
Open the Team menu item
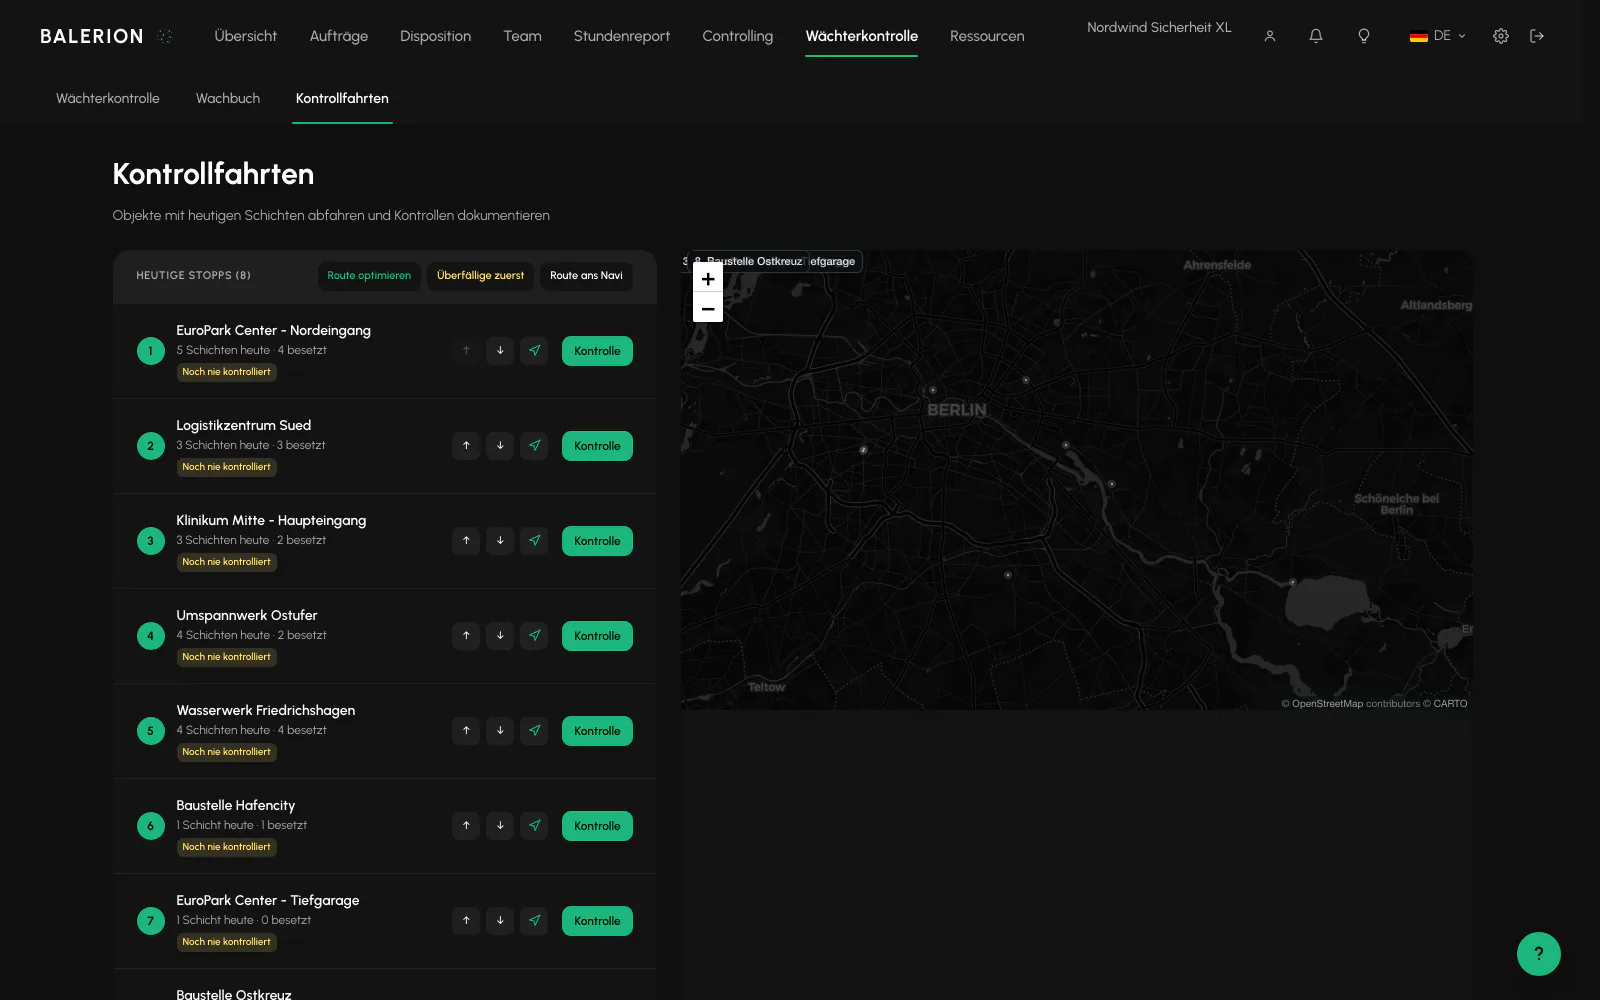point(523,36)
